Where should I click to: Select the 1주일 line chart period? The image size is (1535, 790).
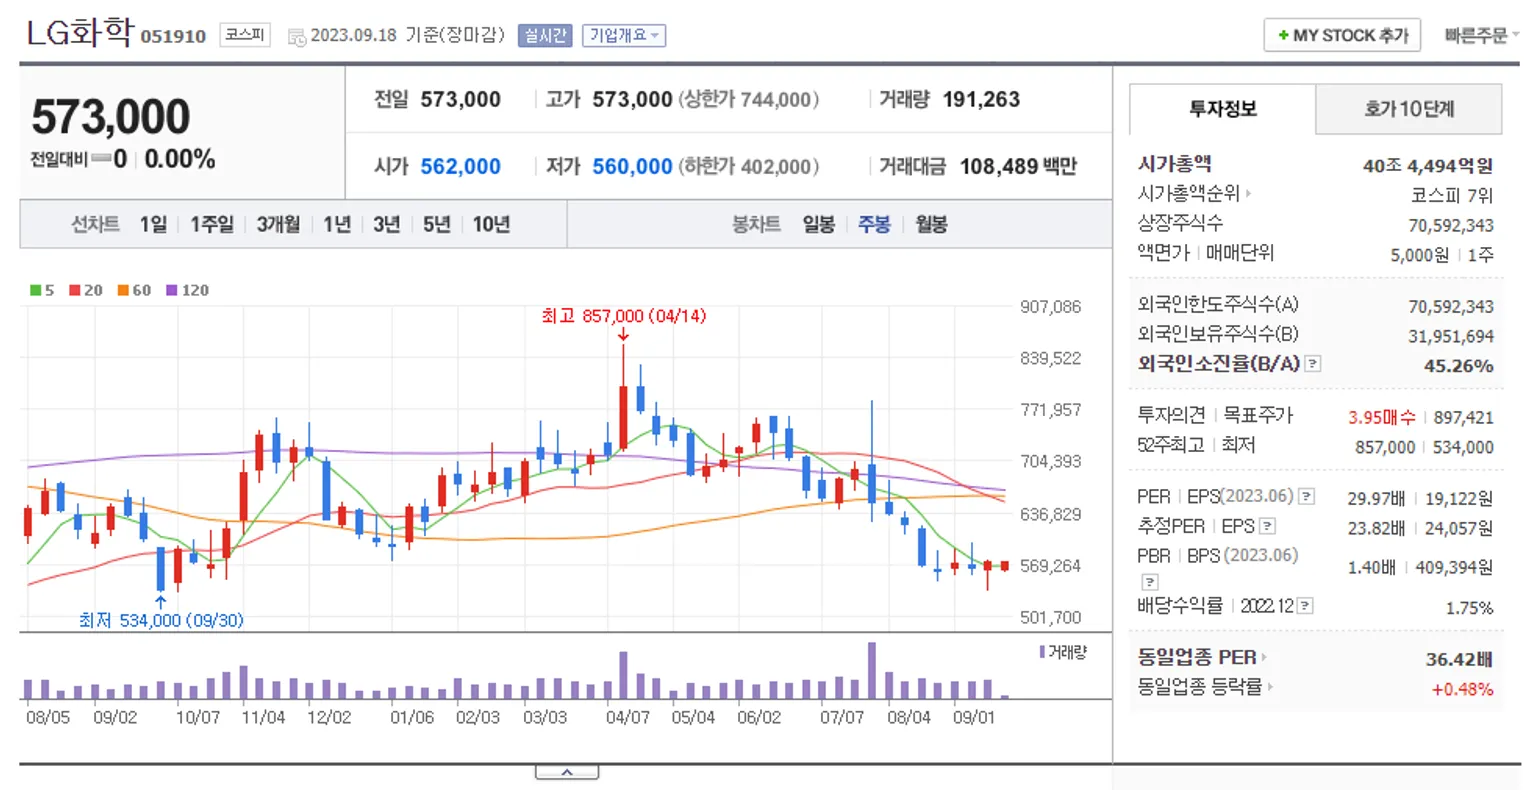pos(212,224)
